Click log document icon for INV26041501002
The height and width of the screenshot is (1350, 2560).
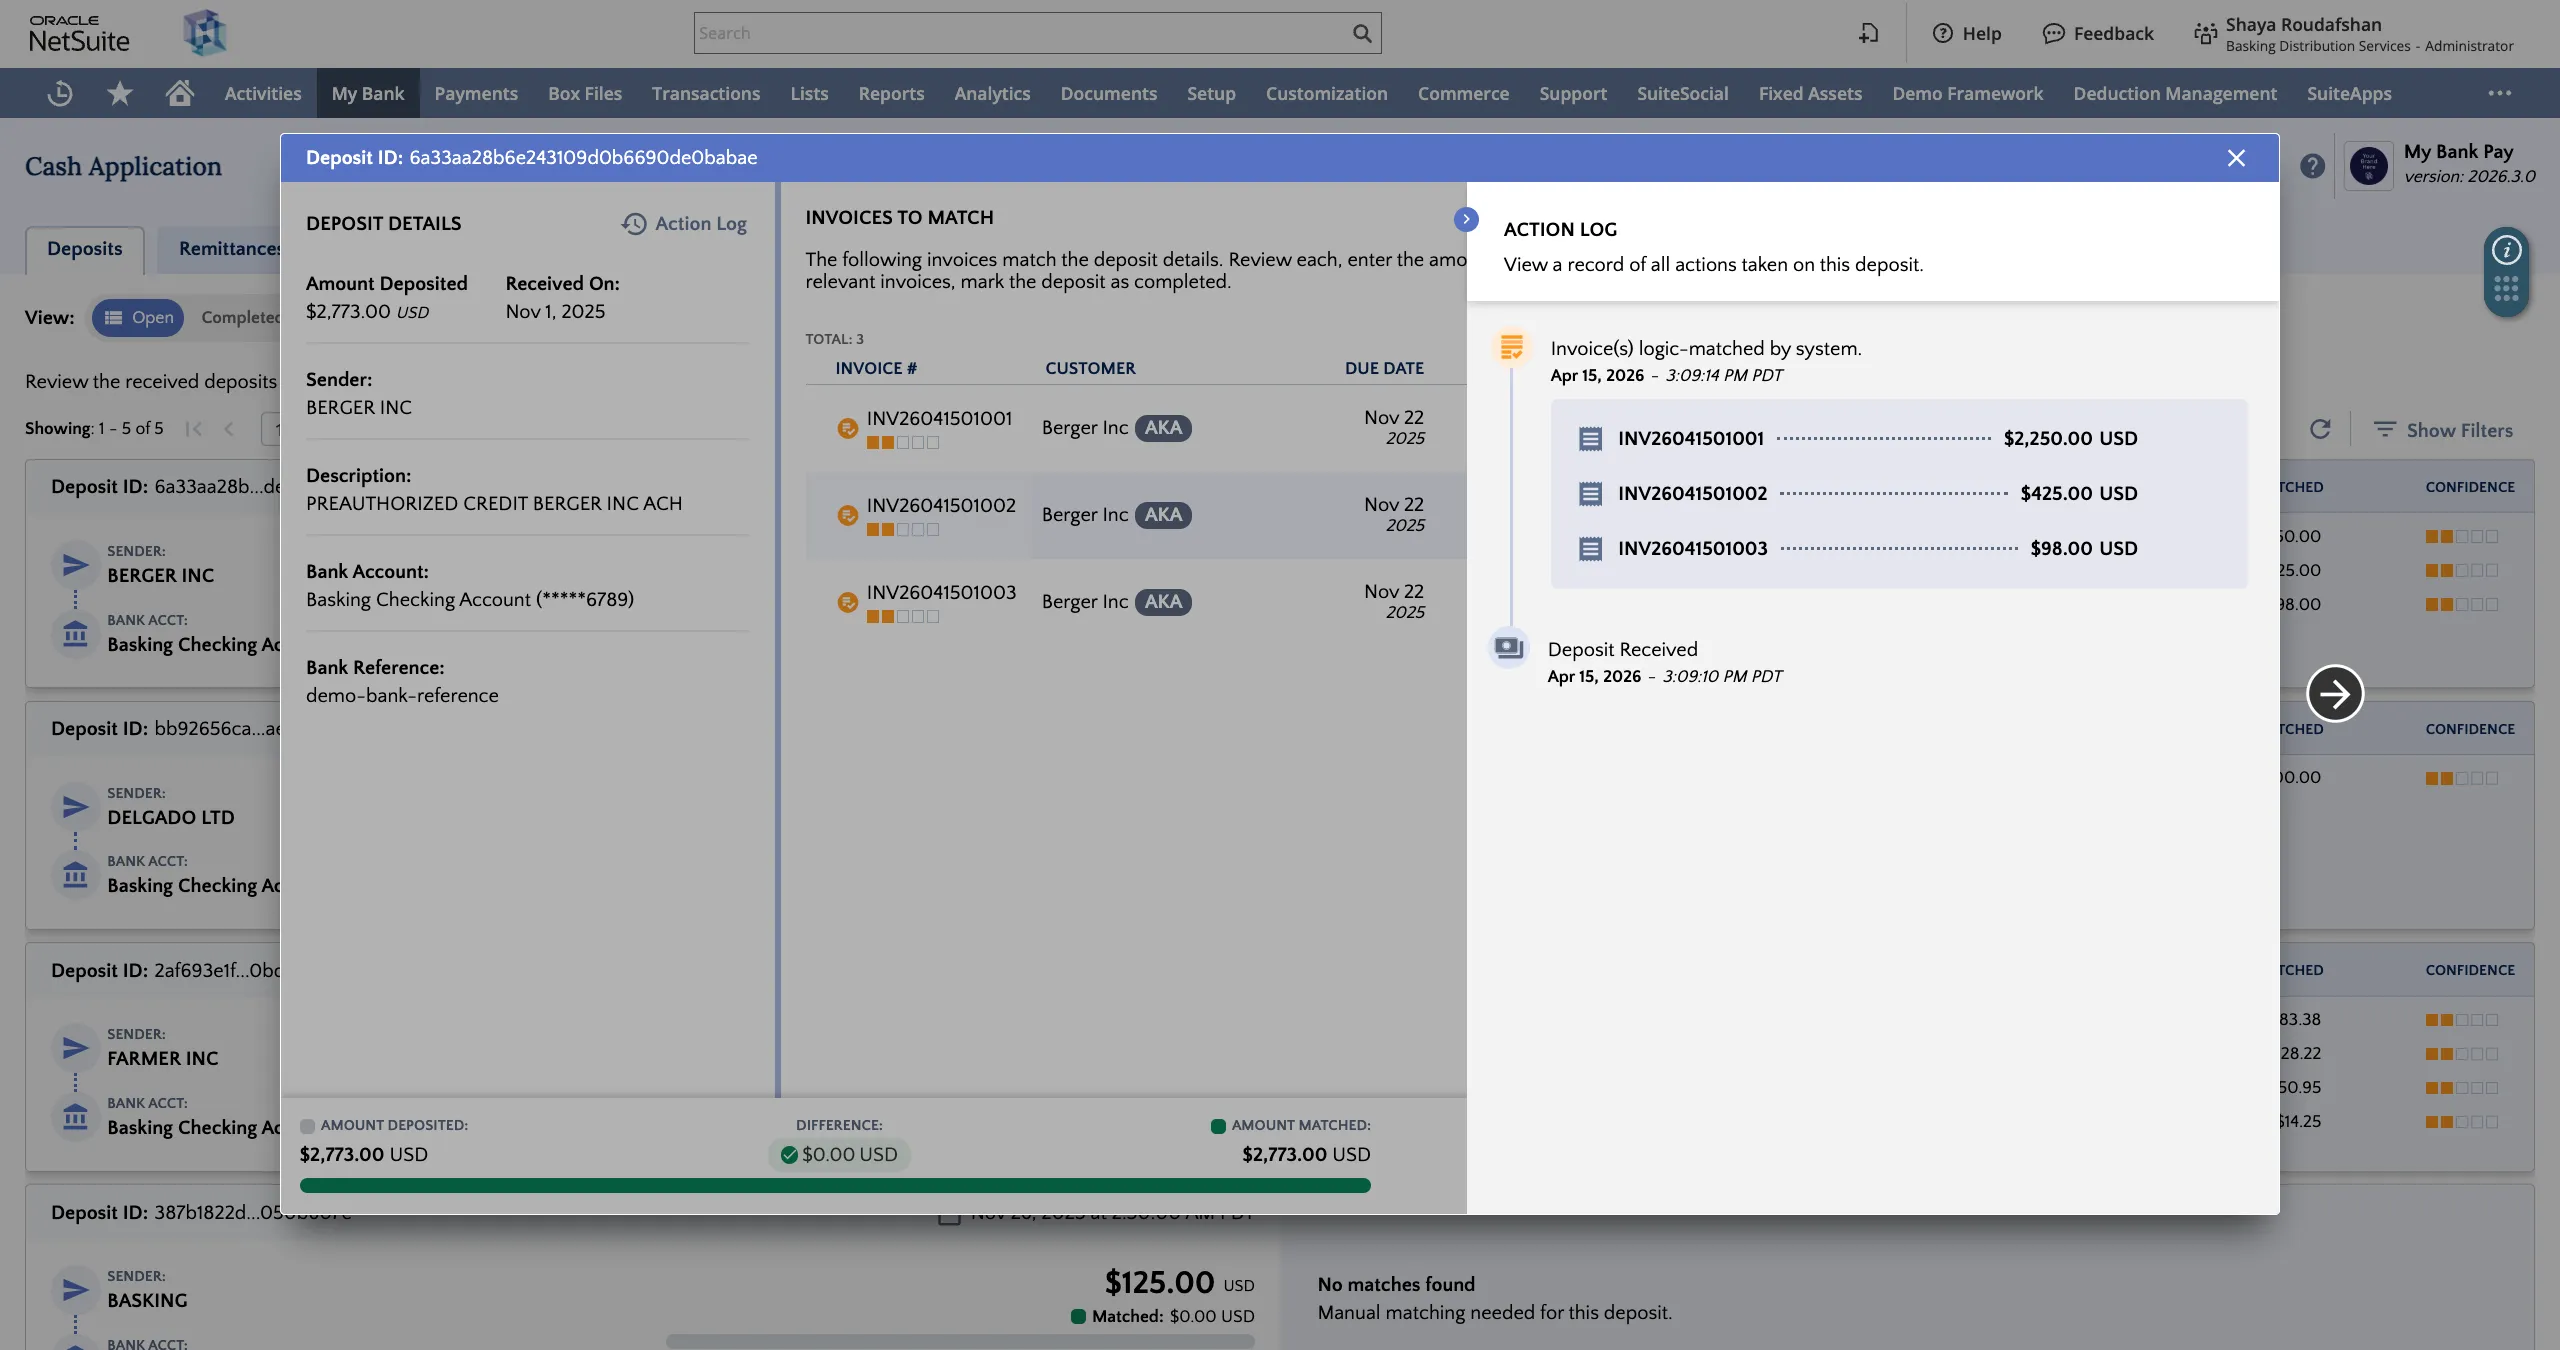pyautogui.click(x=1590, y=493)
